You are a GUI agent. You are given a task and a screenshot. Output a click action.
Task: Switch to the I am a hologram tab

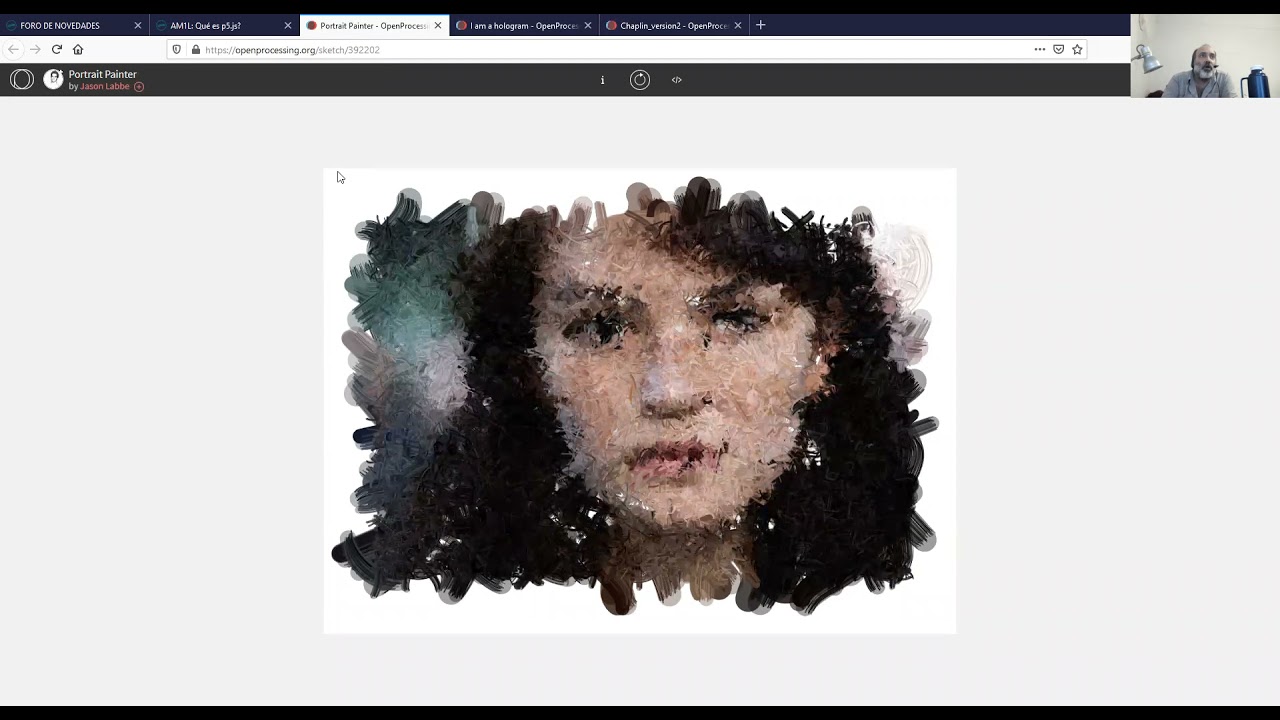pos(525,25)
